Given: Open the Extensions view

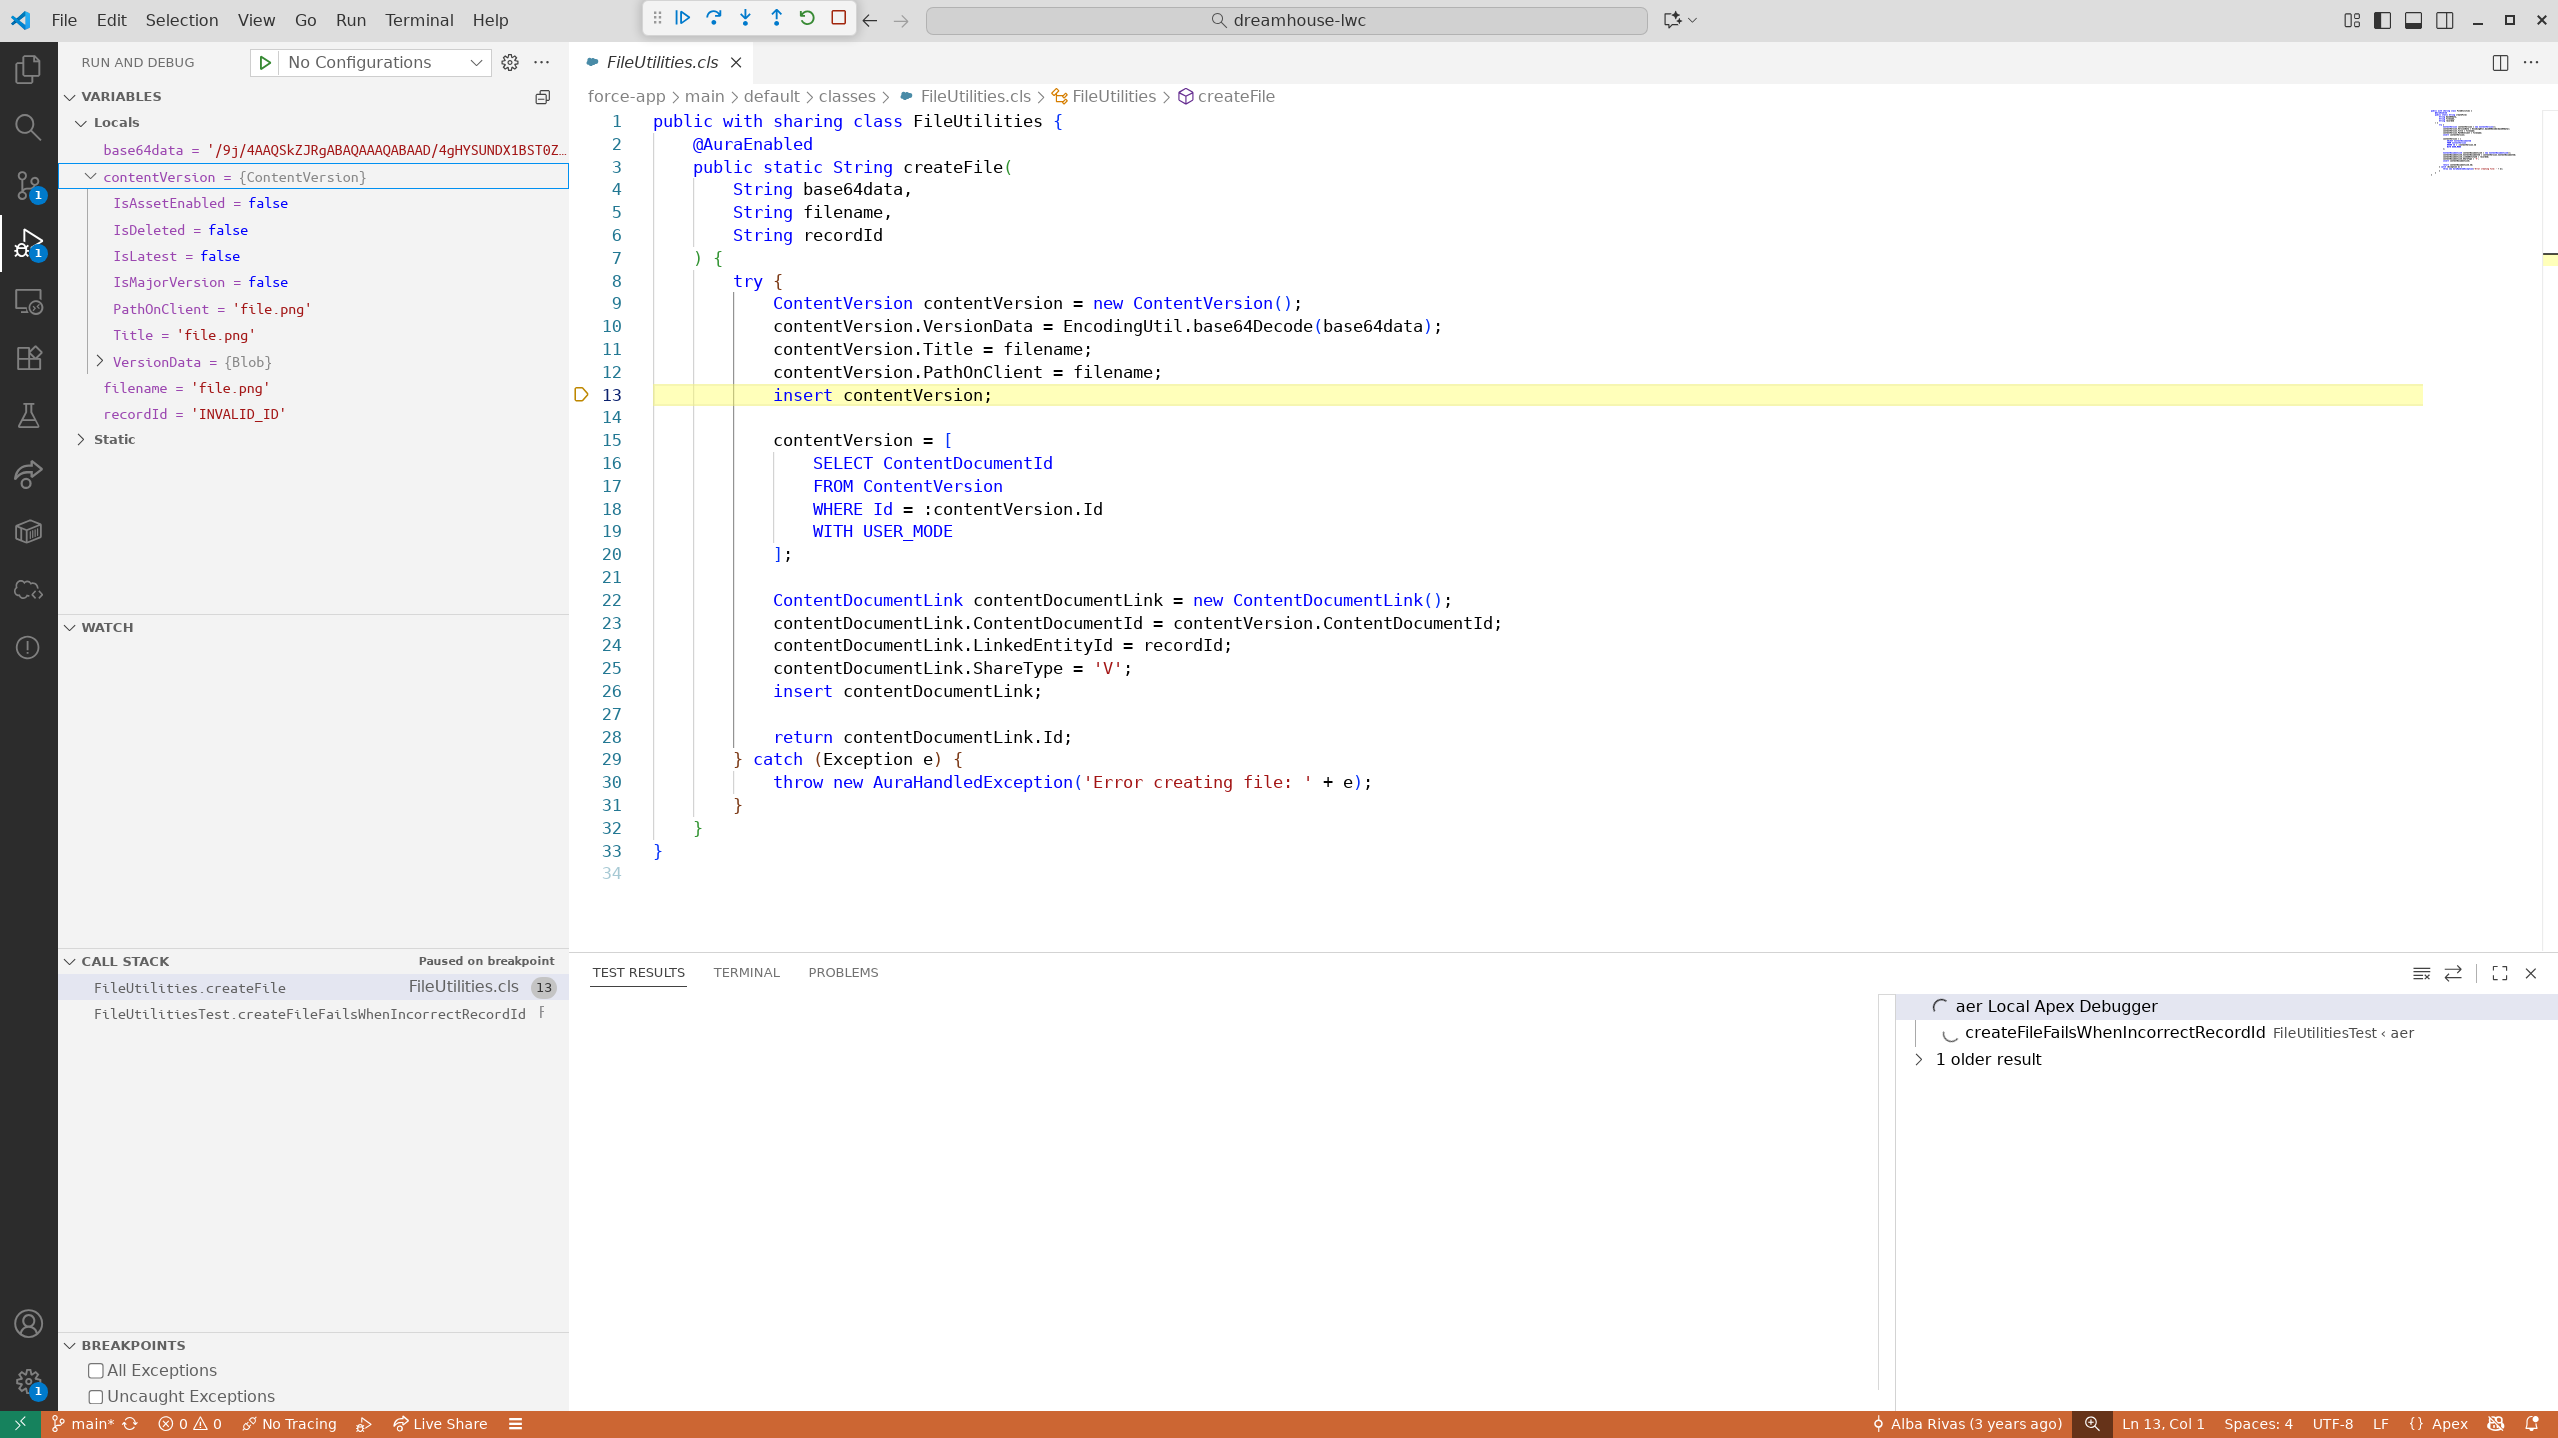Looking at the screenshot, I should pos(28,357).
